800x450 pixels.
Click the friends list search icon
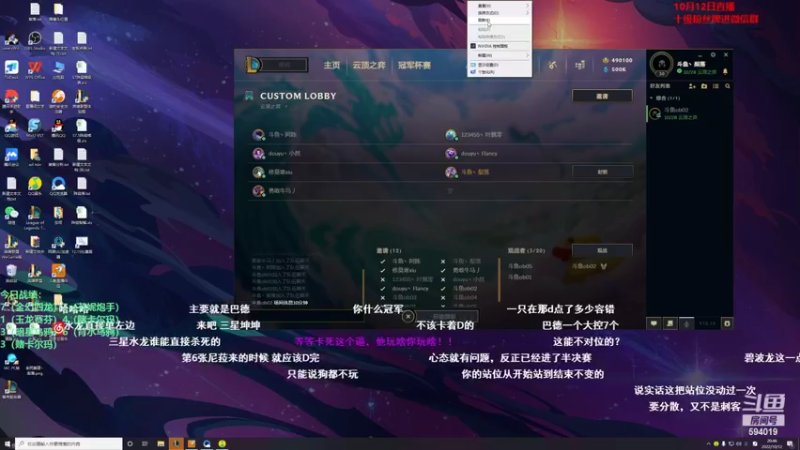click(728, 86)
